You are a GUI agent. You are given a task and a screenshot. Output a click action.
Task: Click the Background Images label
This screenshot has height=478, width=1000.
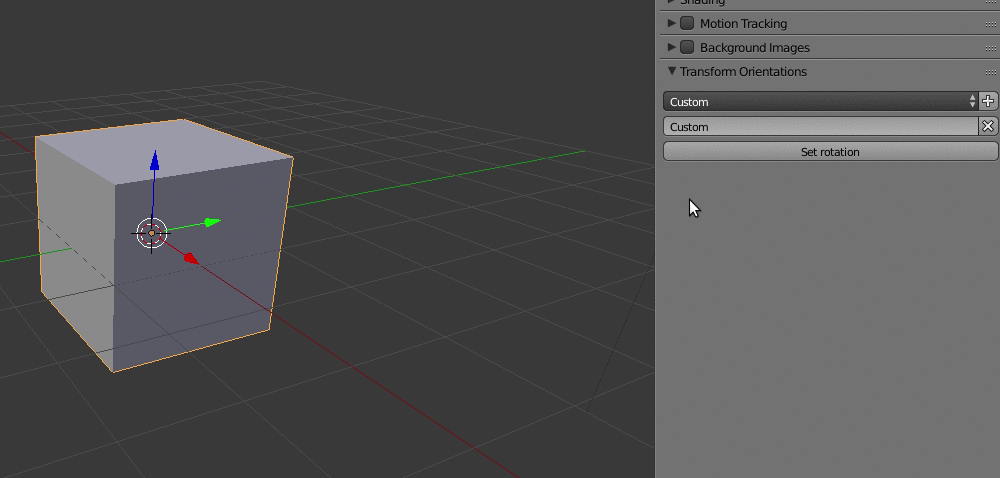pyautogui.click(x=754, y=48)
